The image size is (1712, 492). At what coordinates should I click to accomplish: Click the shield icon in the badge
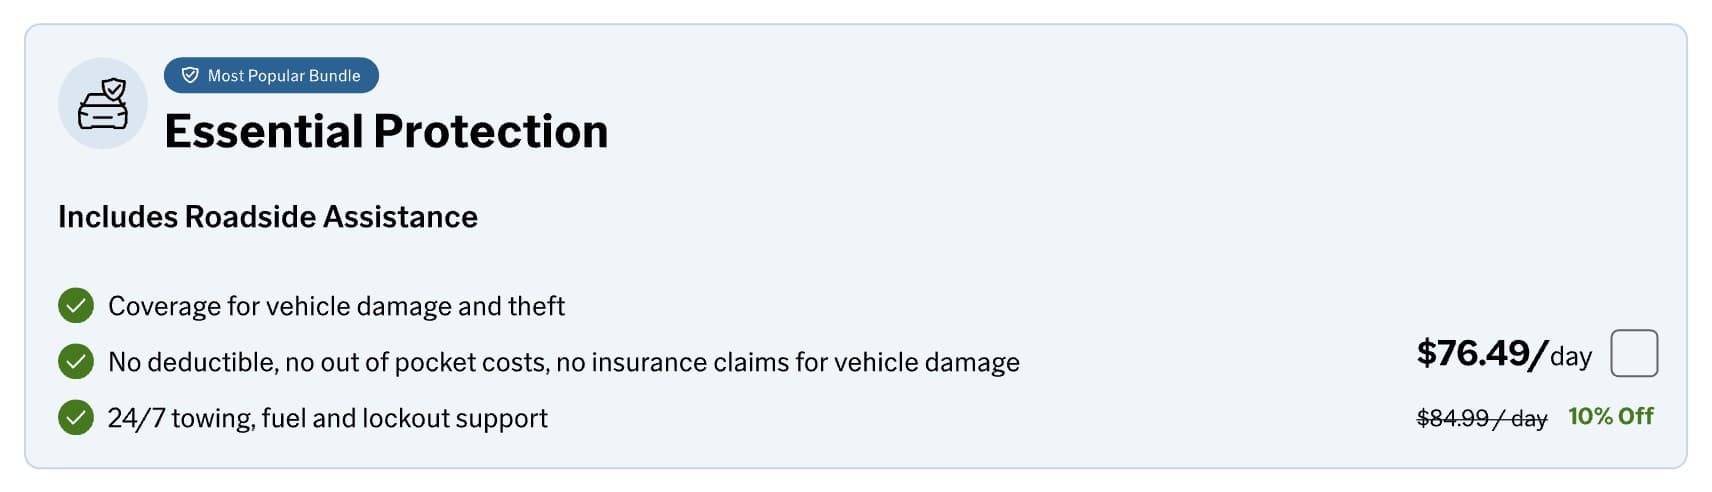tap(190, 75)
